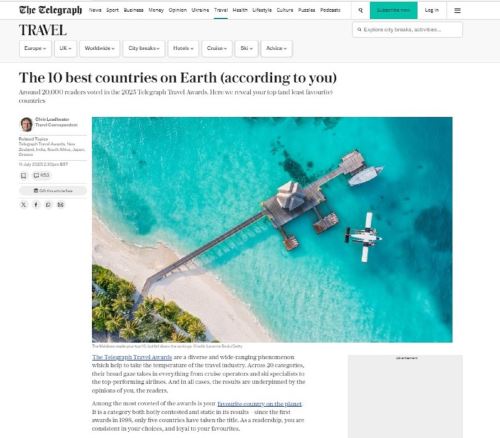Share the article on Facebook
Viewport: 500px width, 438px height.
tap(36, 204)
